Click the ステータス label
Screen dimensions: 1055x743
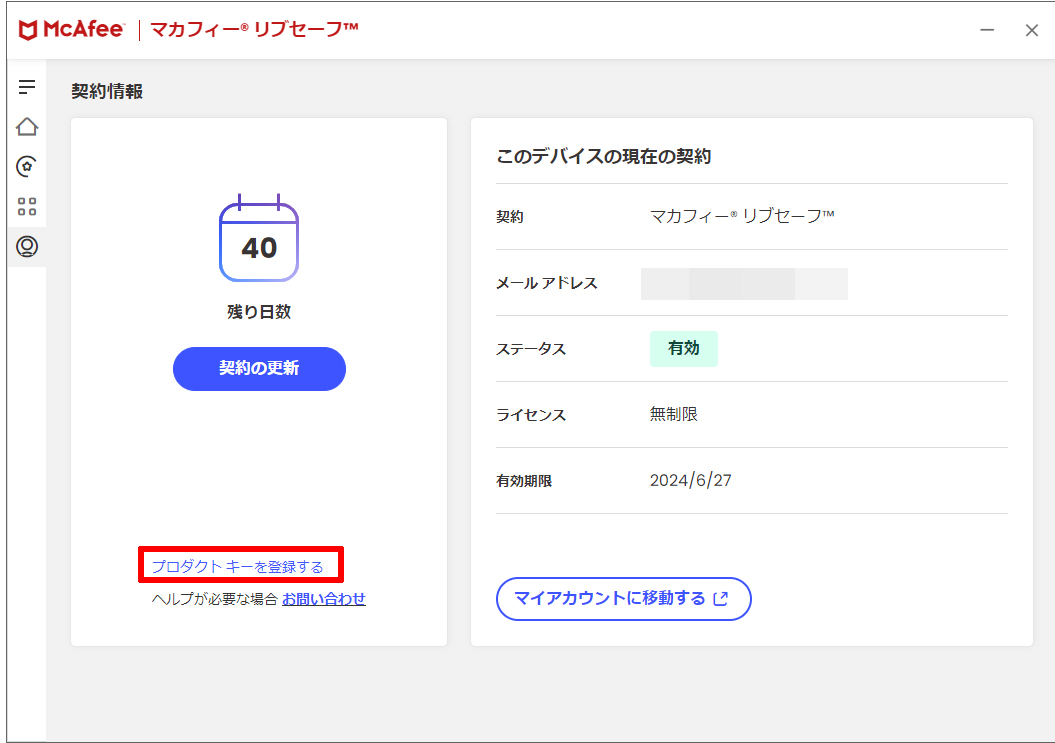[x=531, y=349]
